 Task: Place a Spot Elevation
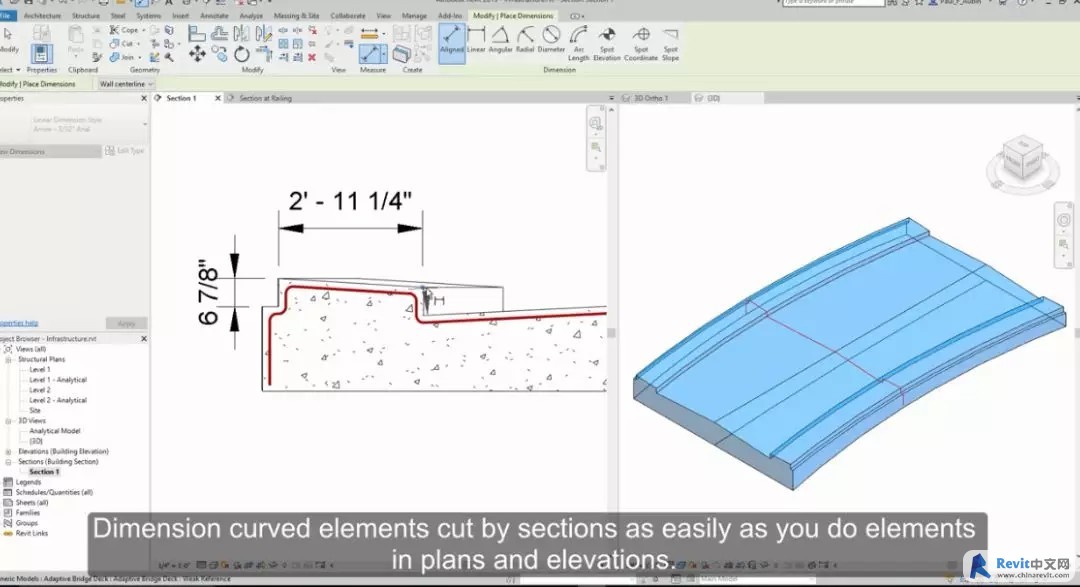pyautogui.click(x=607, y=43)
